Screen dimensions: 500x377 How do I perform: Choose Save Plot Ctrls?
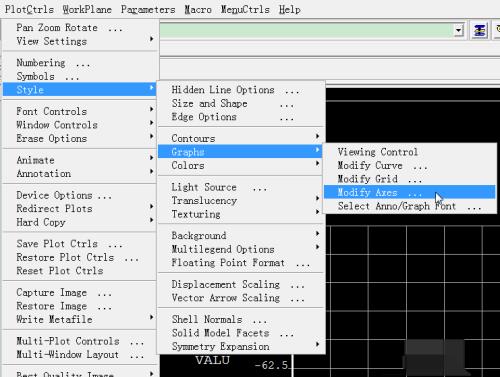coord(79,244)
